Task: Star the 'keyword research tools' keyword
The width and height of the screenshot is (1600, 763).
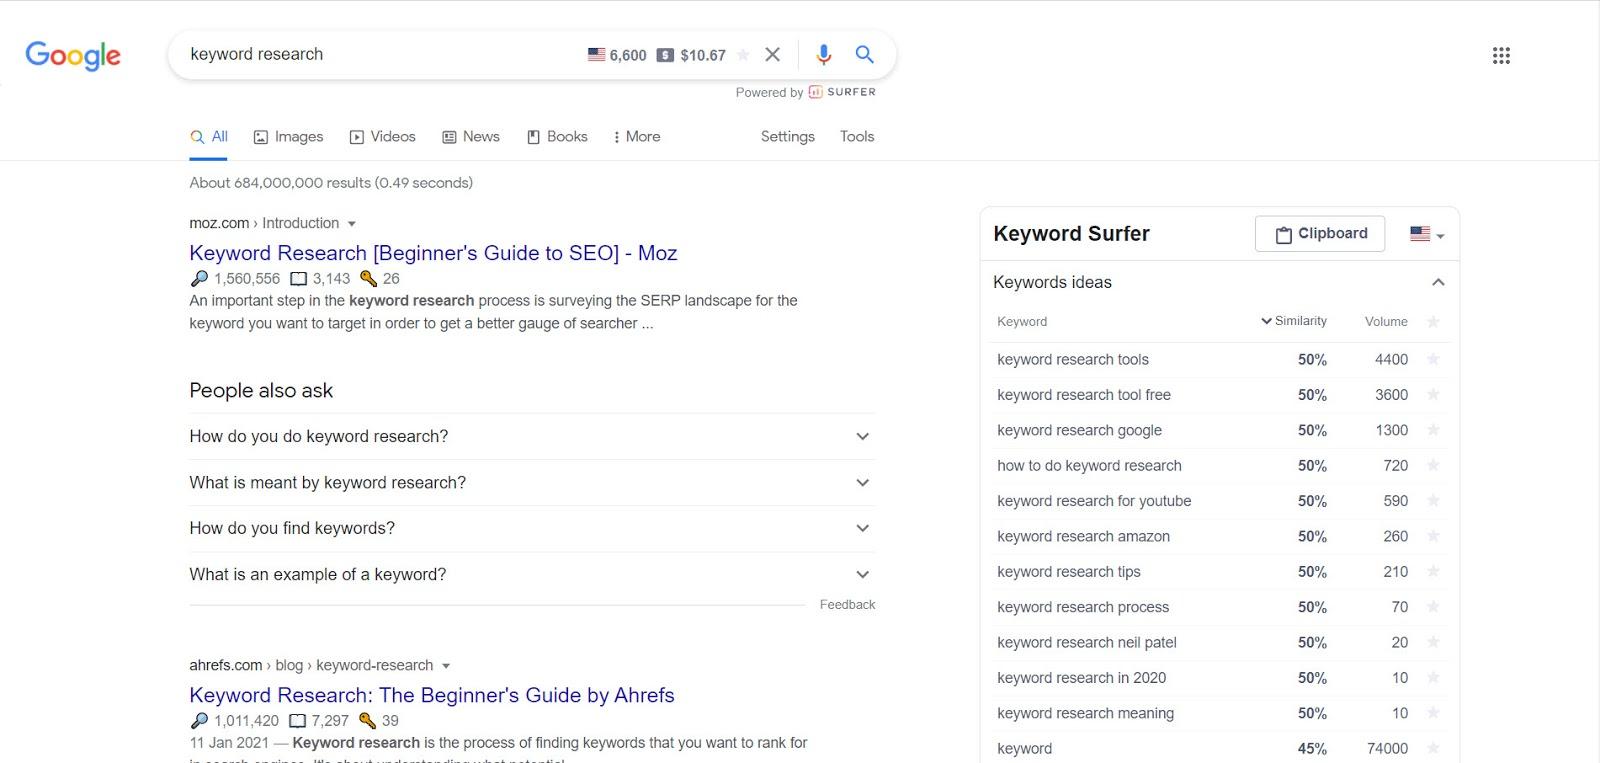Action: click(1433, 359)
